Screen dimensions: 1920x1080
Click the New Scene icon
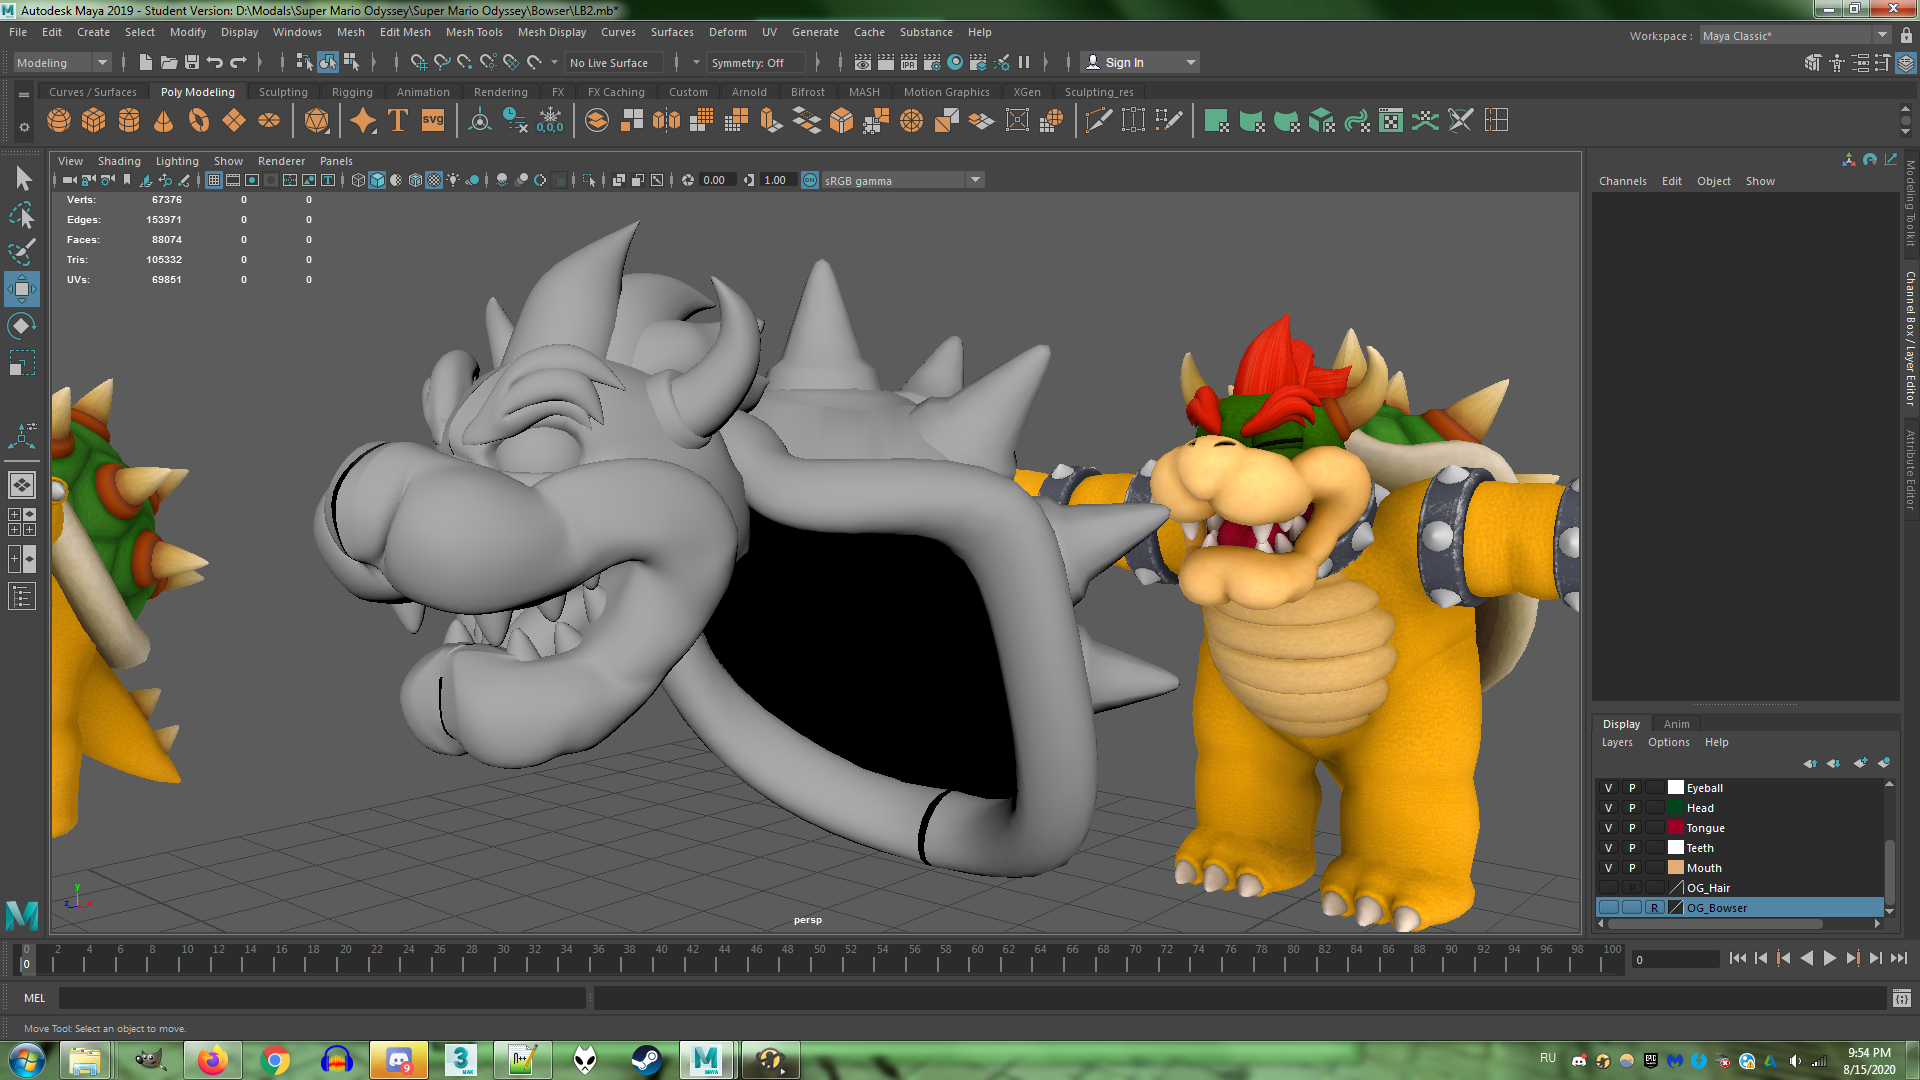(145, 62)
